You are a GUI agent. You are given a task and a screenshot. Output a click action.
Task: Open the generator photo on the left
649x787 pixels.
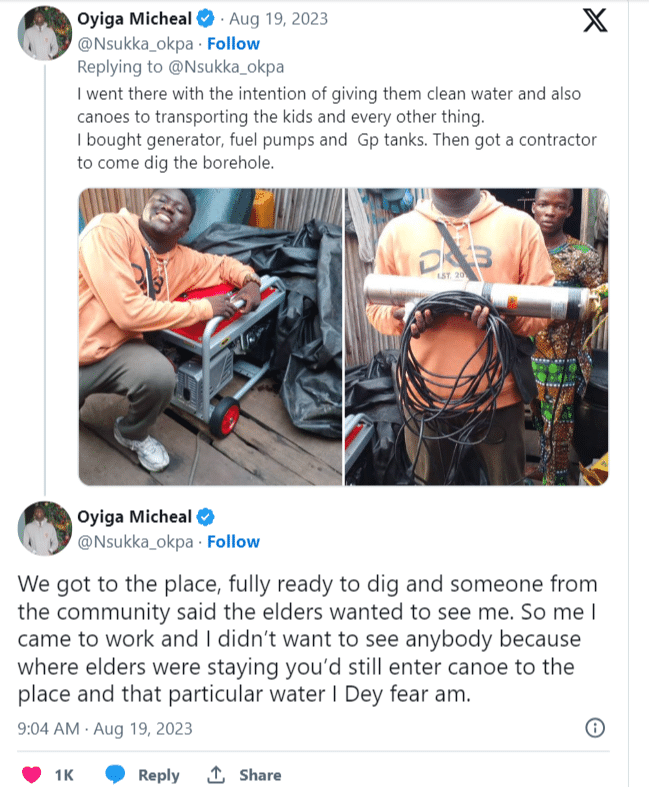coord(210,338)
